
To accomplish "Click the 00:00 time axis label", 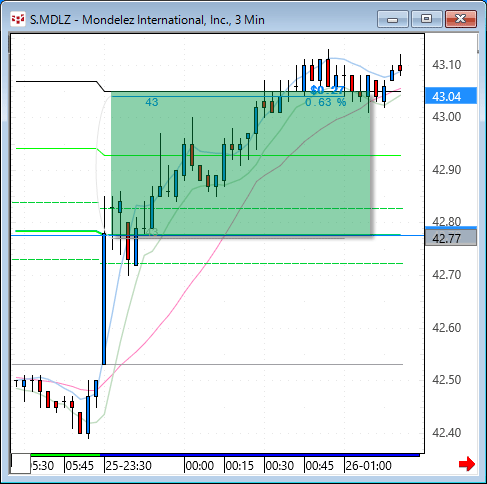I will click(200, 466).
